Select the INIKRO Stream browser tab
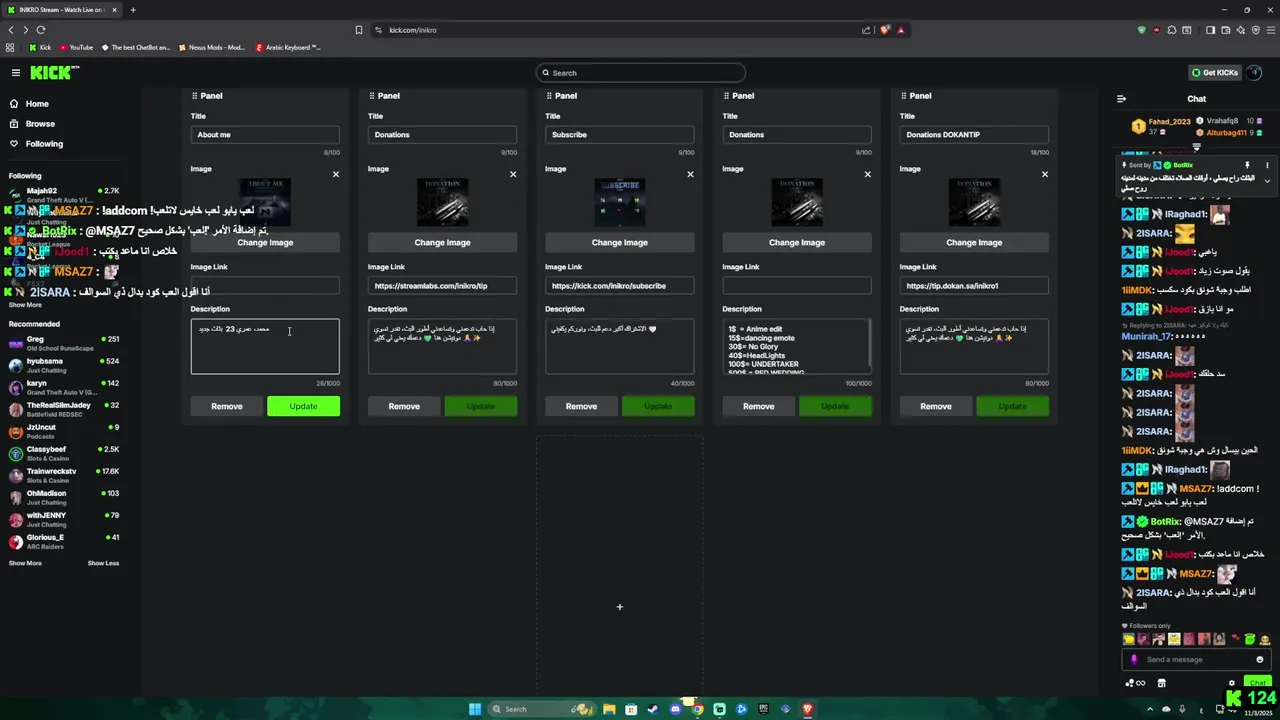1280x720 pixels. [x=60, y=10]
